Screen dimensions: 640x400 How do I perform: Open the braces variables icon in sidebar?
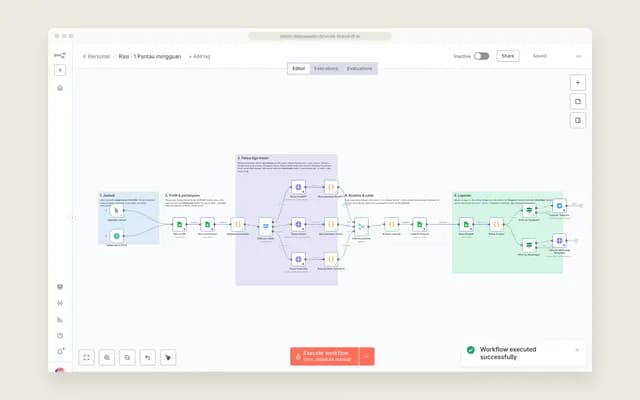[x=60, y=303]
